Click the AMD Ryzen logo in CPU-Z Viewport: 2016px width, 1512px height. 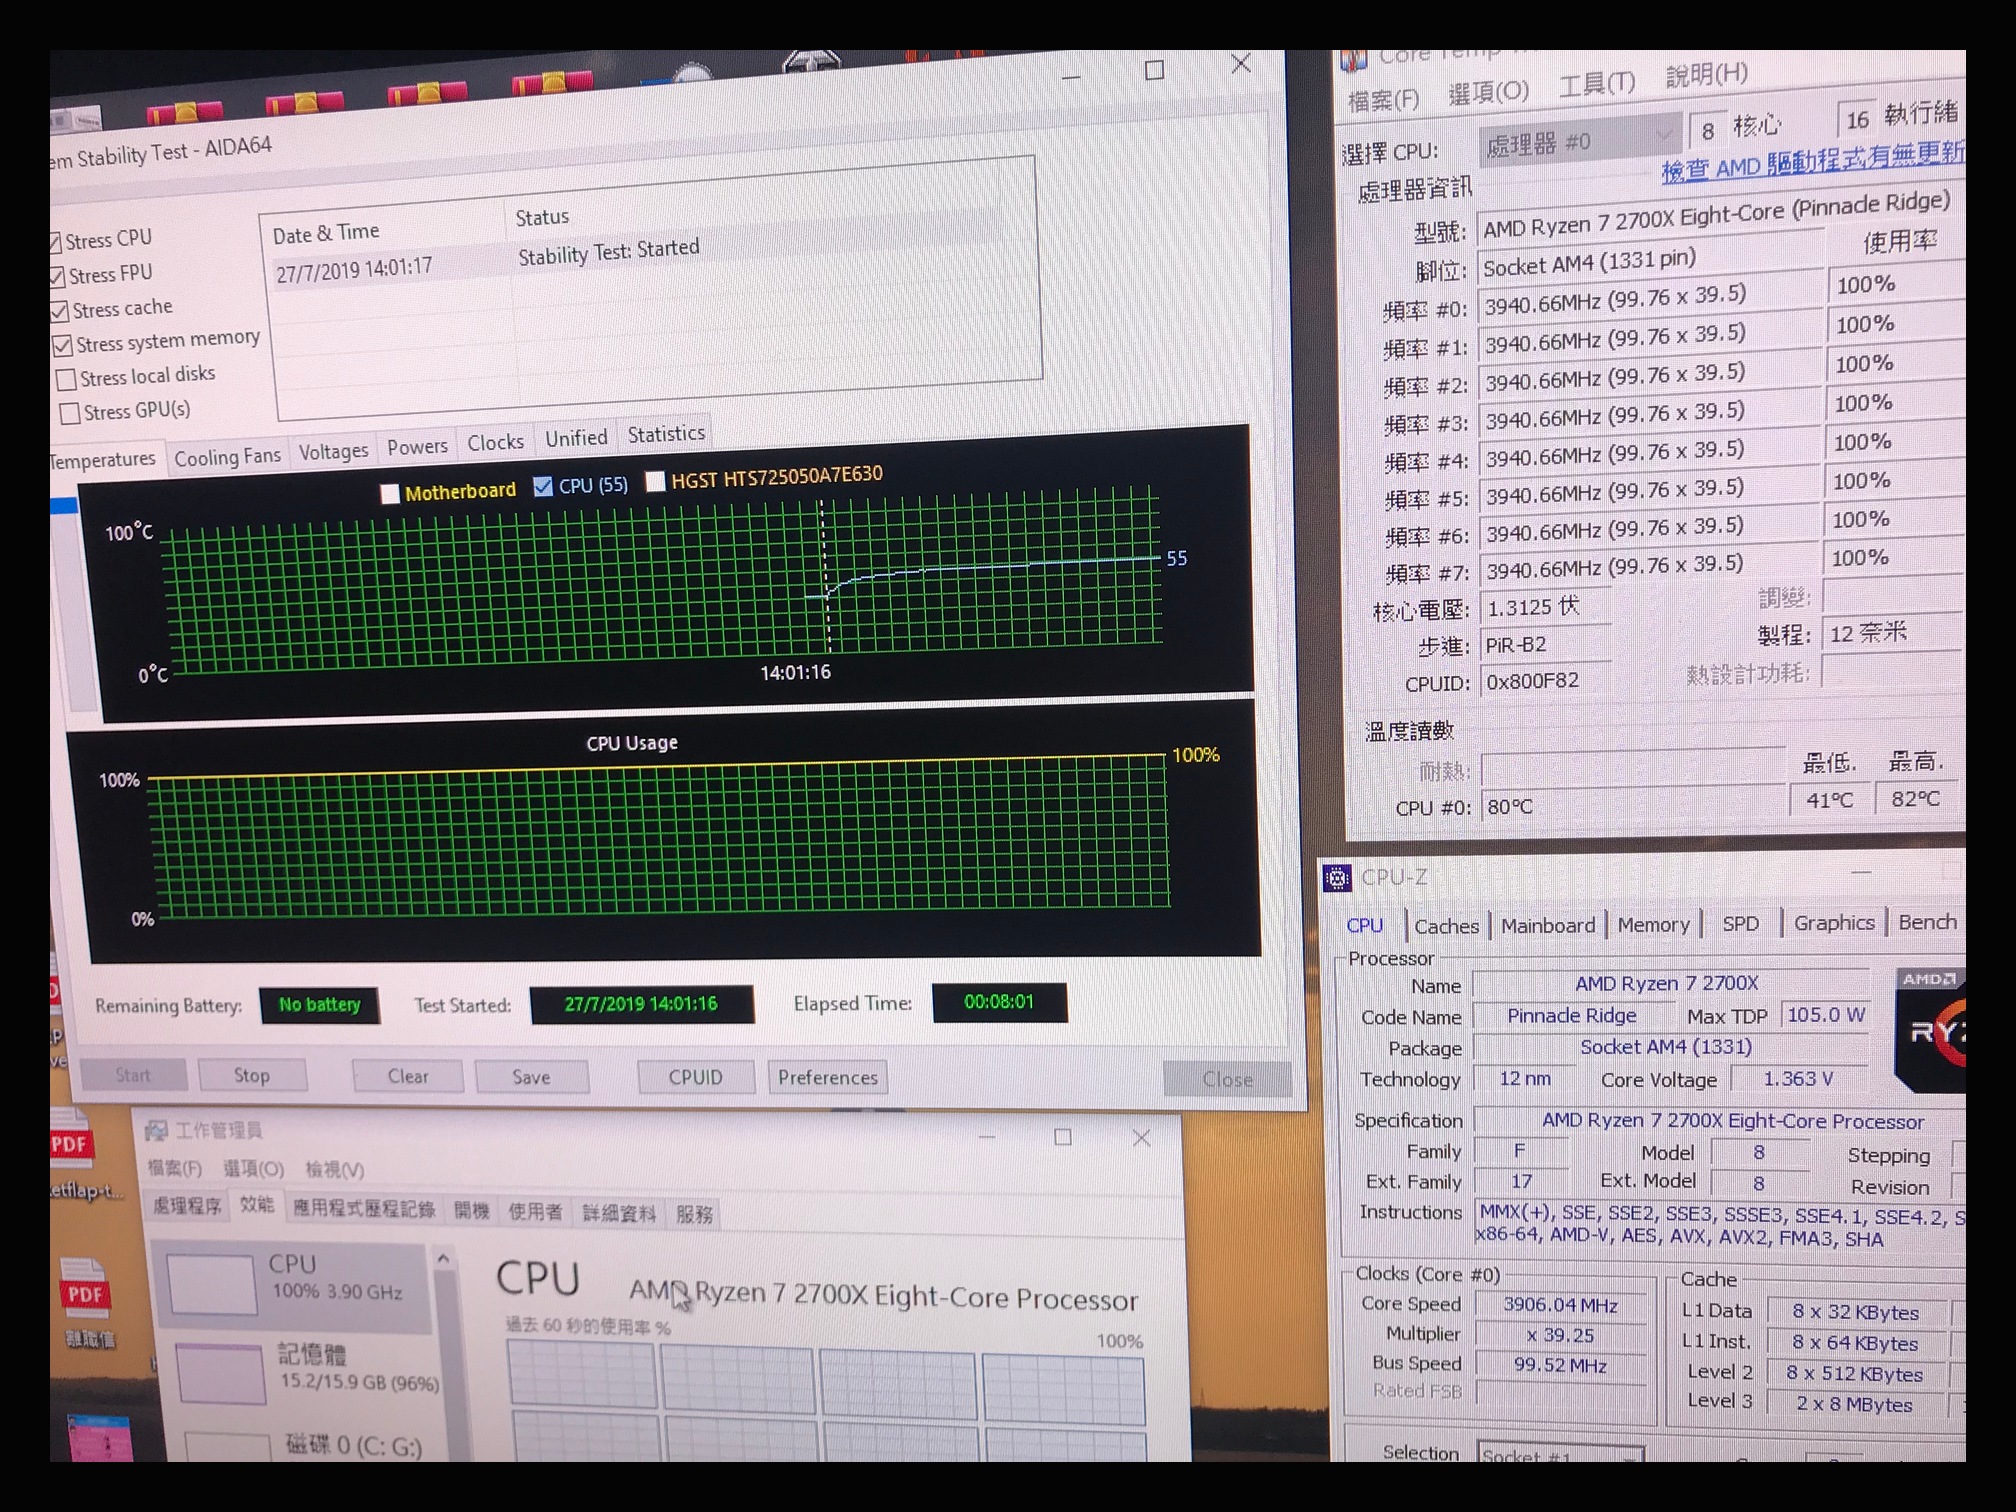(x=1930, y=1030)
